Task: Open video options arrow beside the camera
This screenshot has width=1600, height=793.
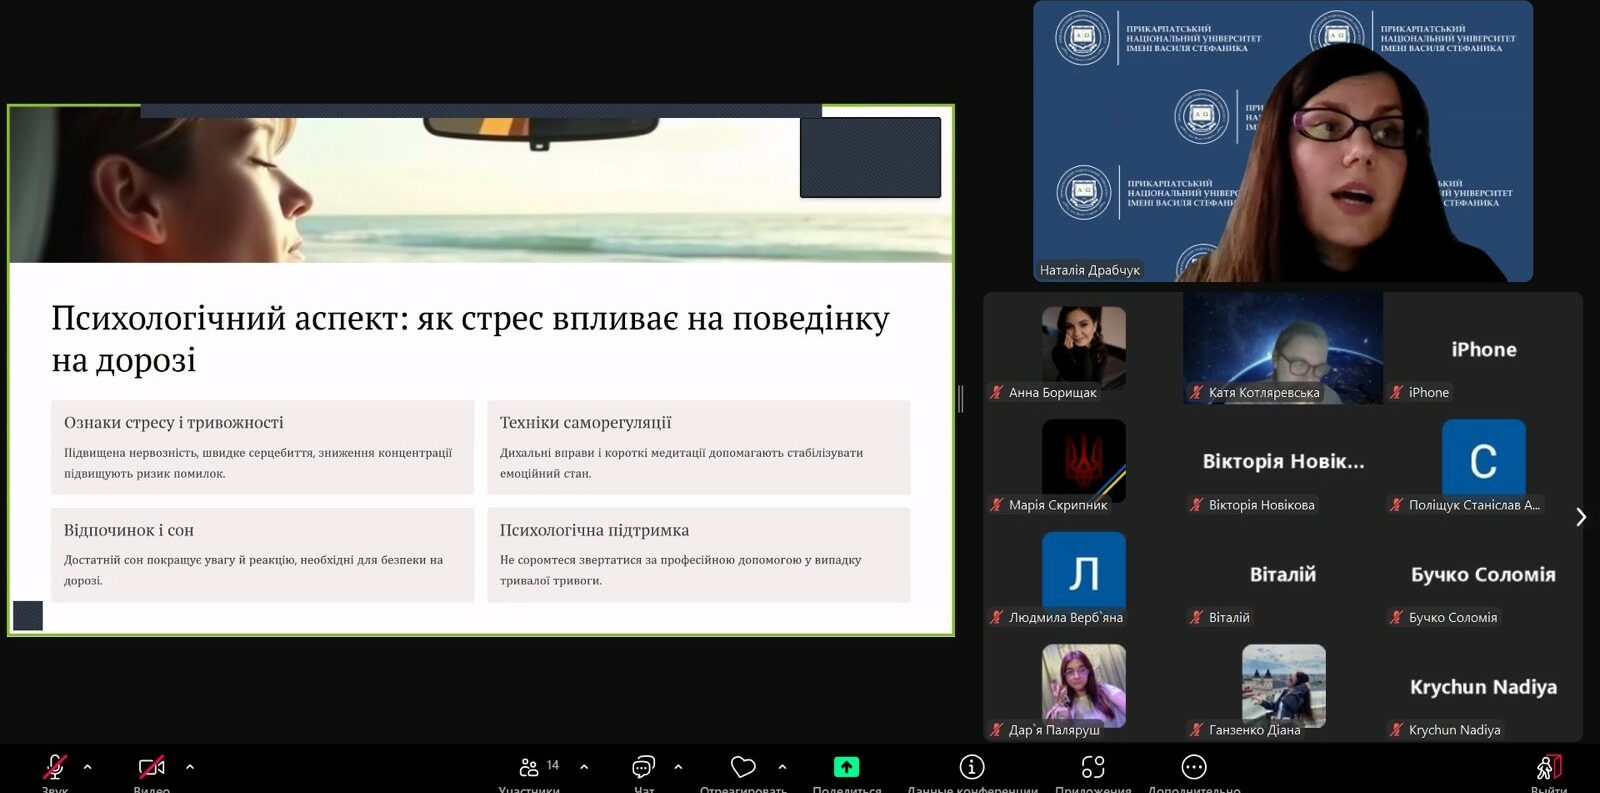Action: click(190, 767)
